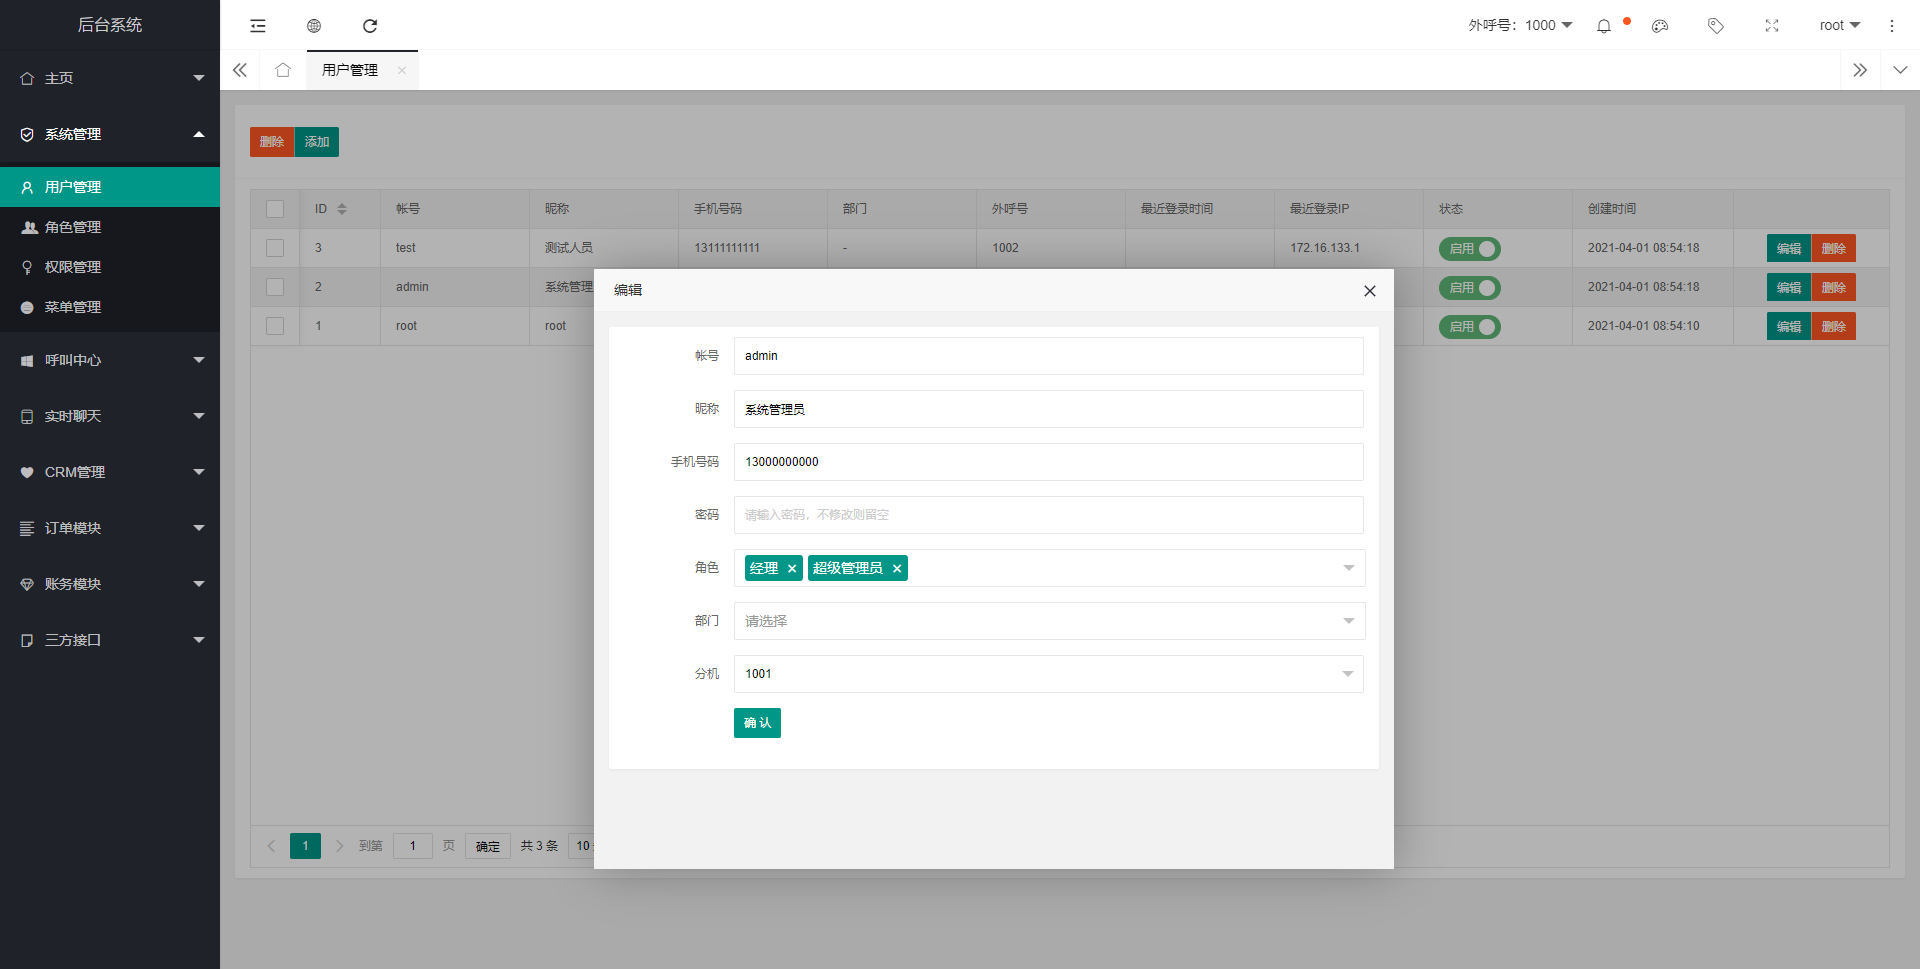Toggle status switch for test user
1920x969 pixels.
tap(1469, 249)
